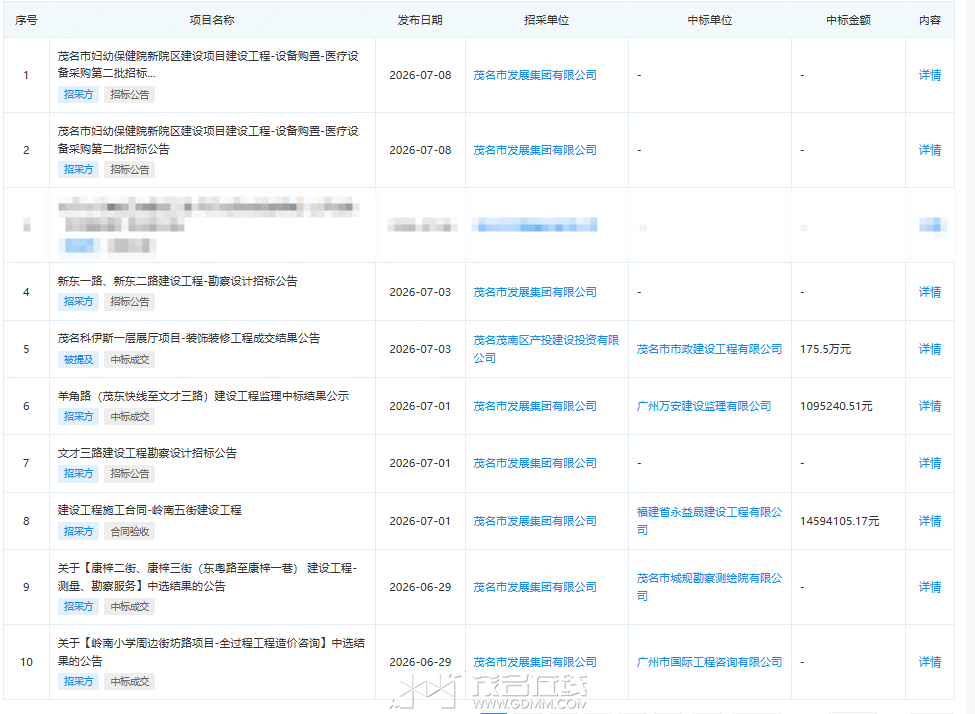Select project 关于【康梓二街、康梓三街】中选结果的公告
The height and width of the screenshot is (714, 975).
click(207, 577)
